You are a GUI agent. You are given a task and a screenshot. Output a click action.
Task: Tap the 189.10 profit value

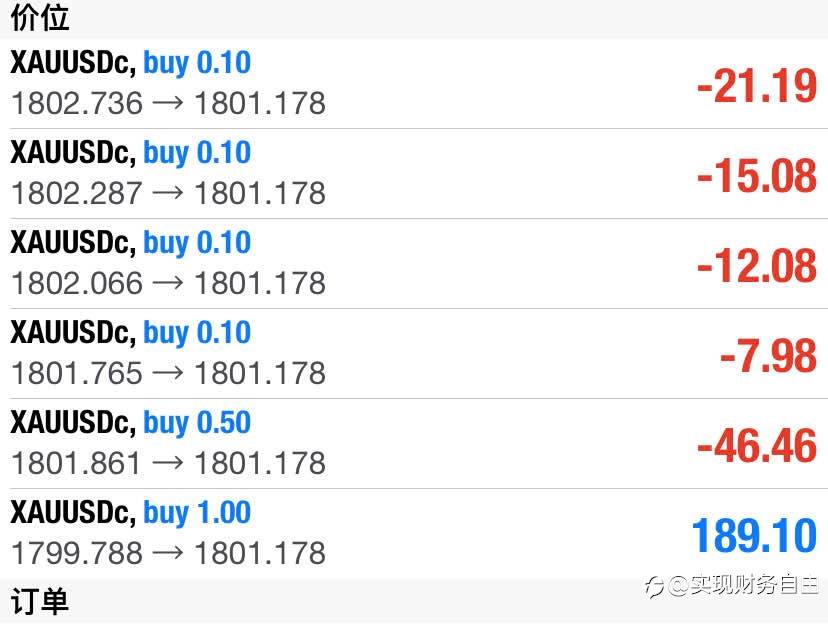754,536
